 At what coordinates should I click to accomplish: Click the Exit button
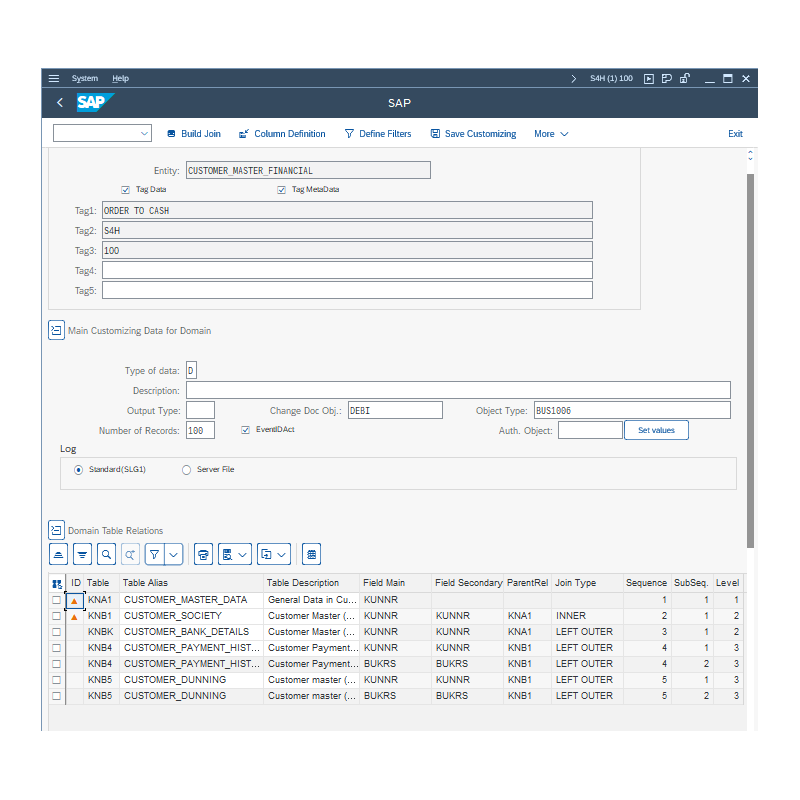tap(735, 134)
